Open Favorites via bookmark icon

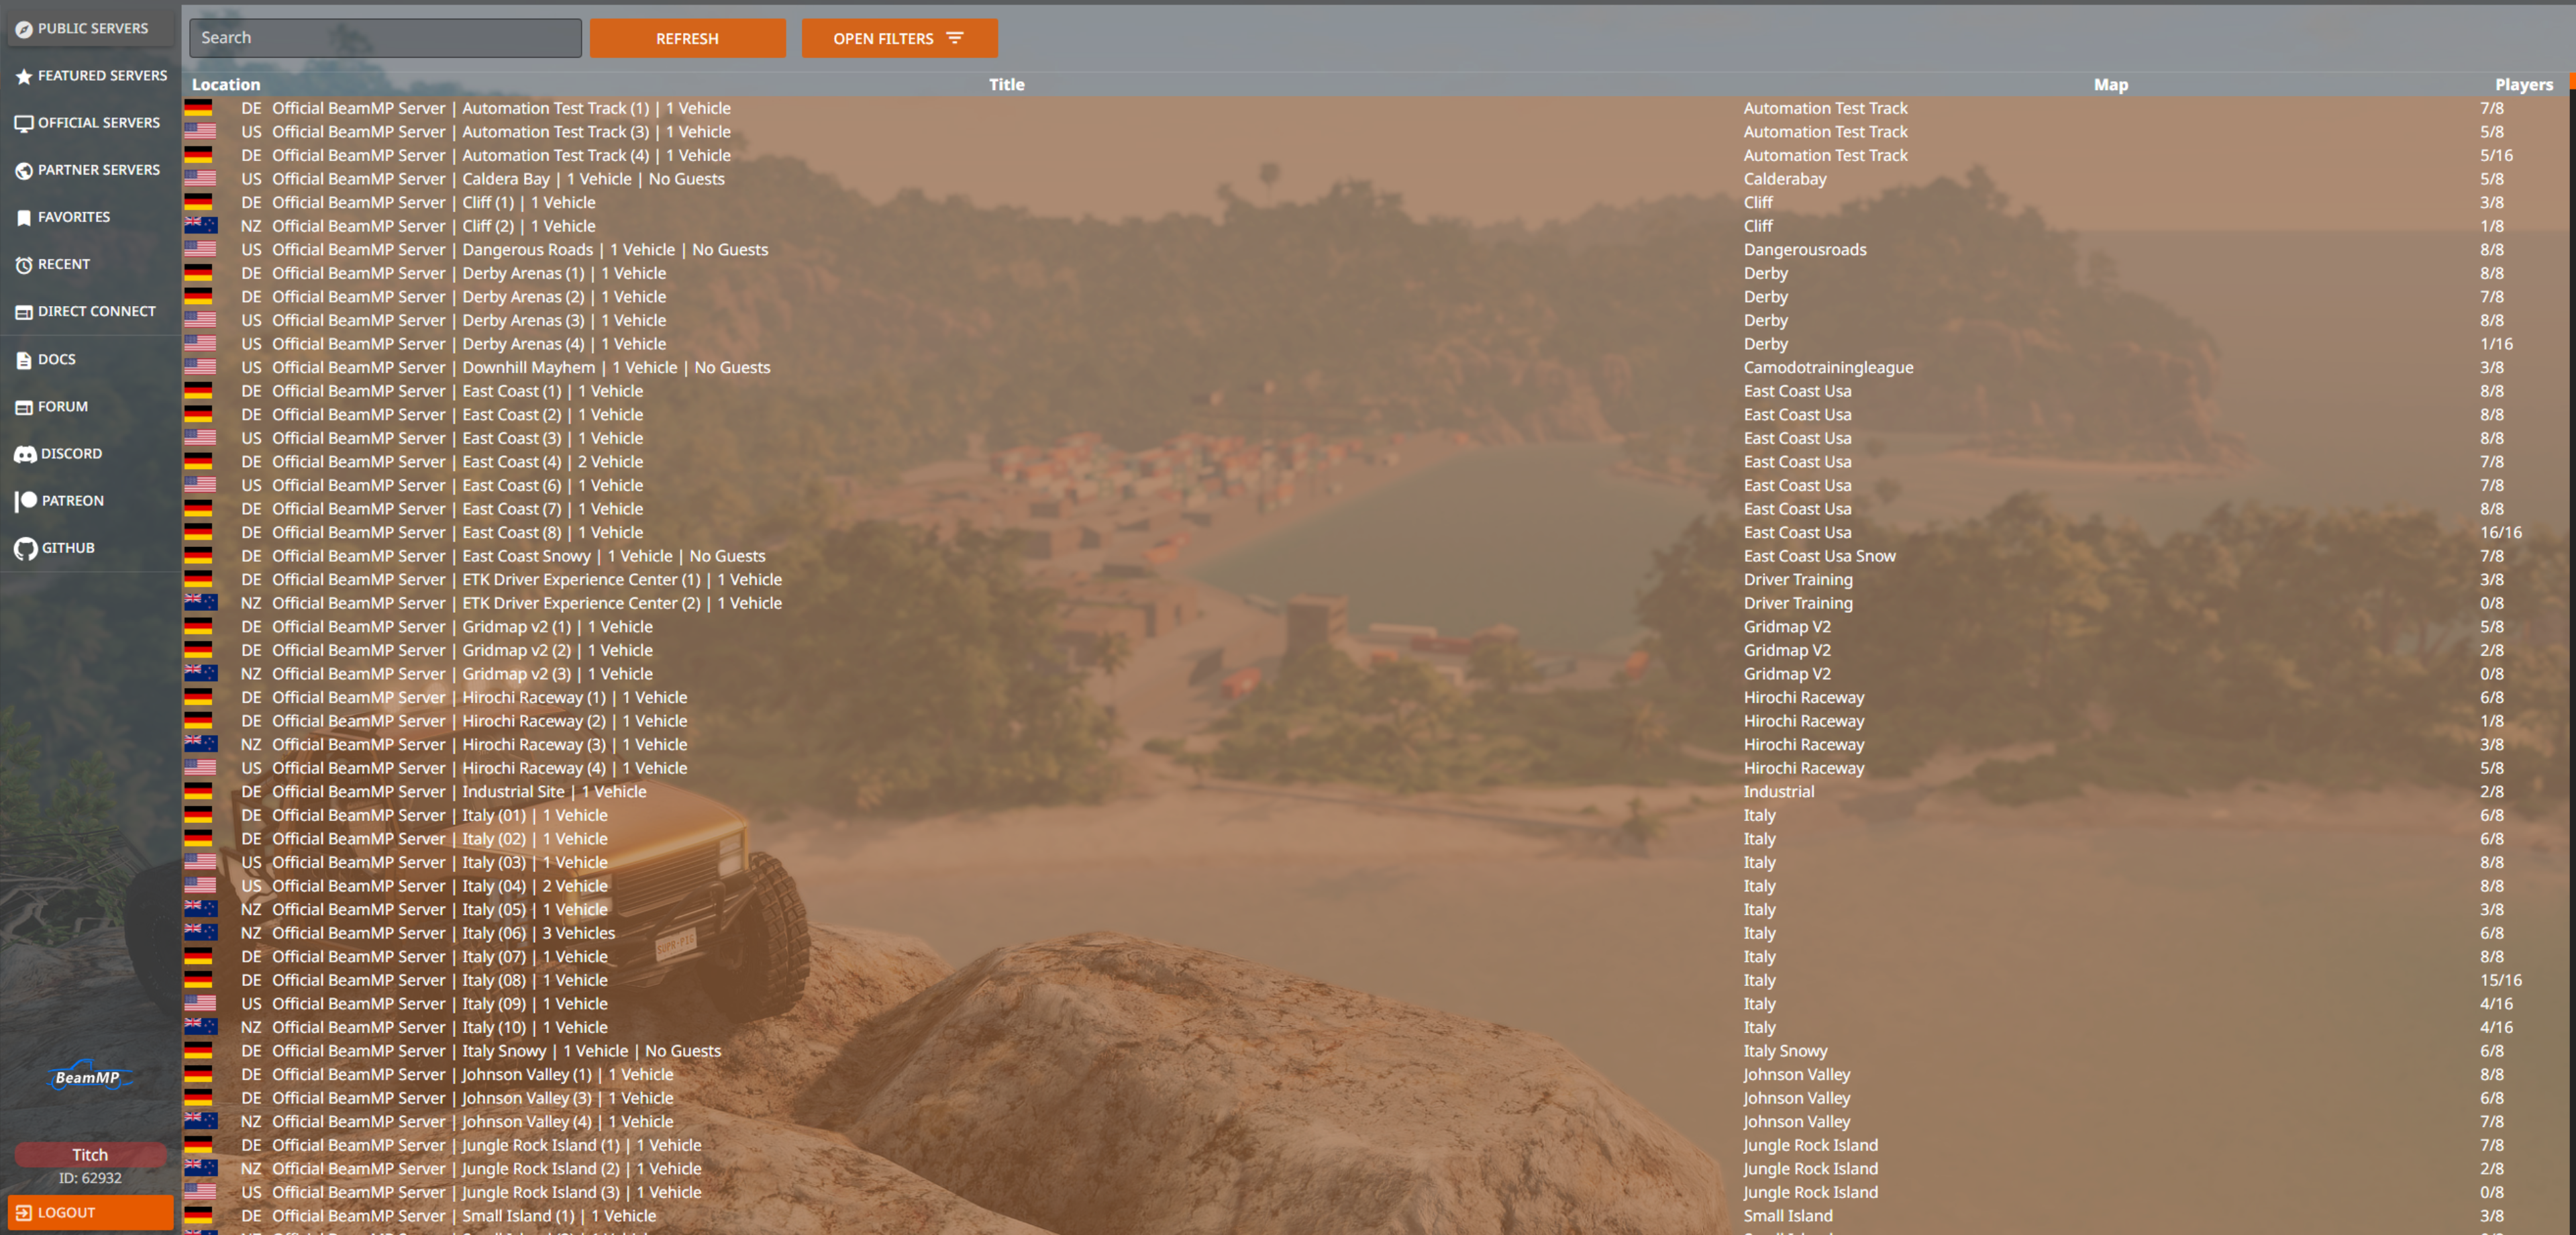[24, 217]
